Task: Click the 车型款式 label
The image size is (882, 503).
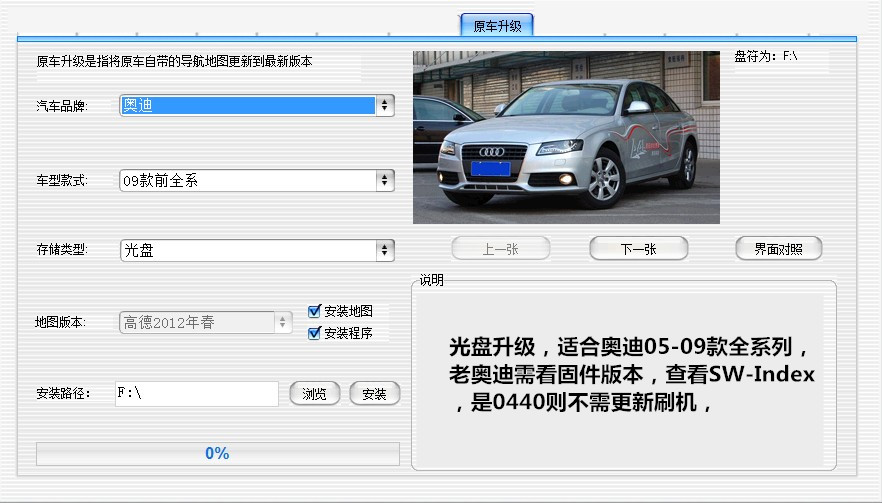Action: tap(62, 181)
